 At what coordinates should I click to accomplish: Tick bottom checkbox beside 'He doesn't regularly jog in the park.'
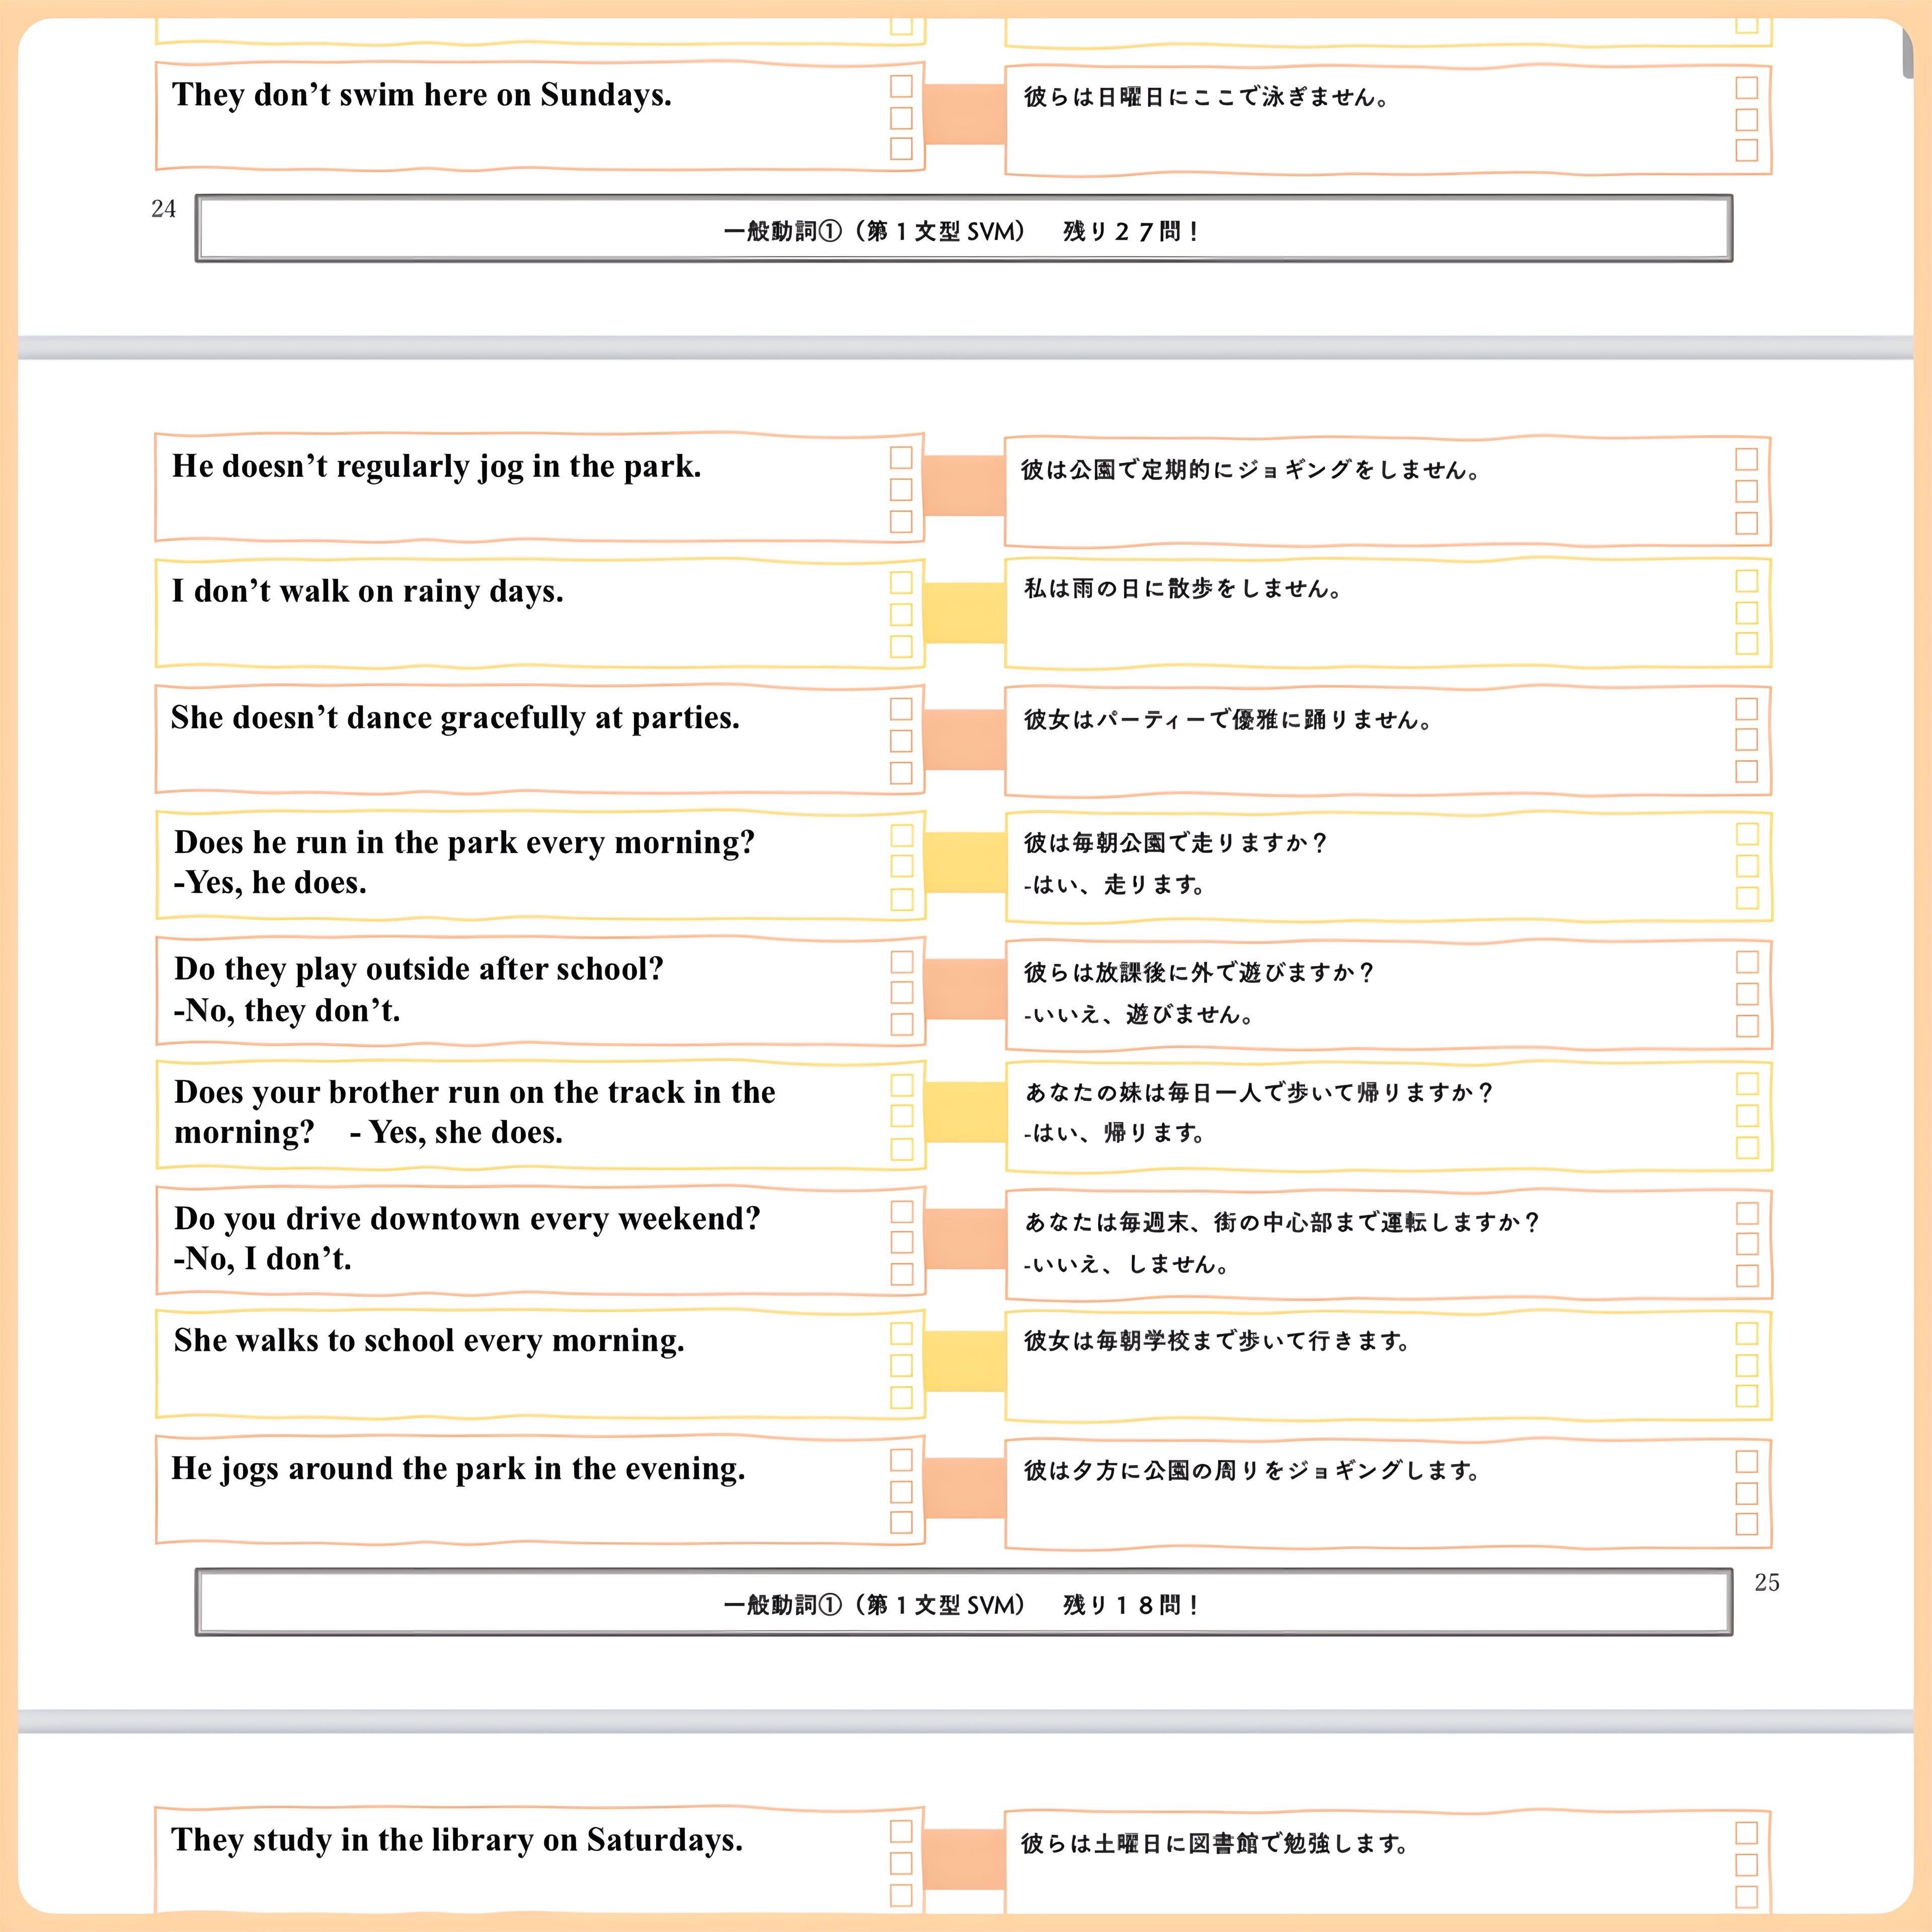[901, 521]
